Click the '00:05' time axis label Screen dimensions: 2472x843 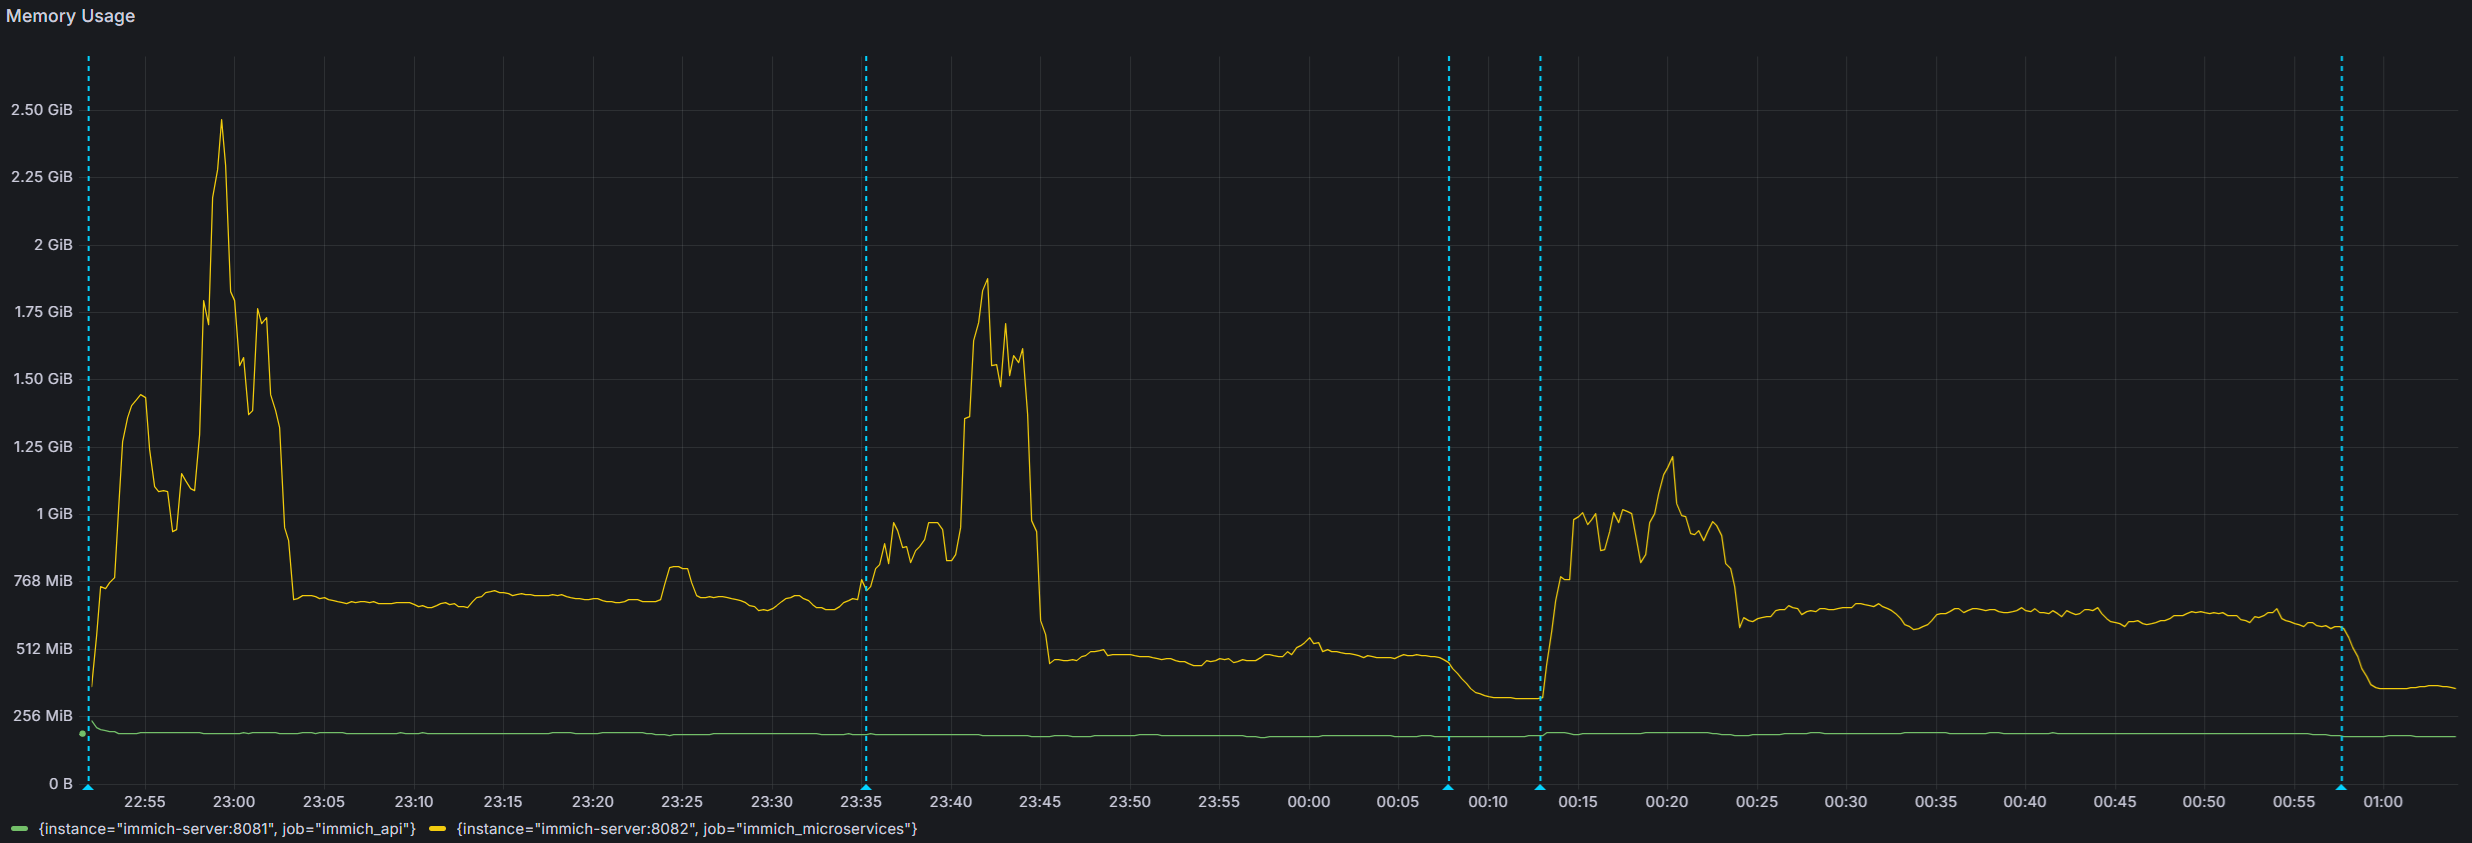[1398, 802]
